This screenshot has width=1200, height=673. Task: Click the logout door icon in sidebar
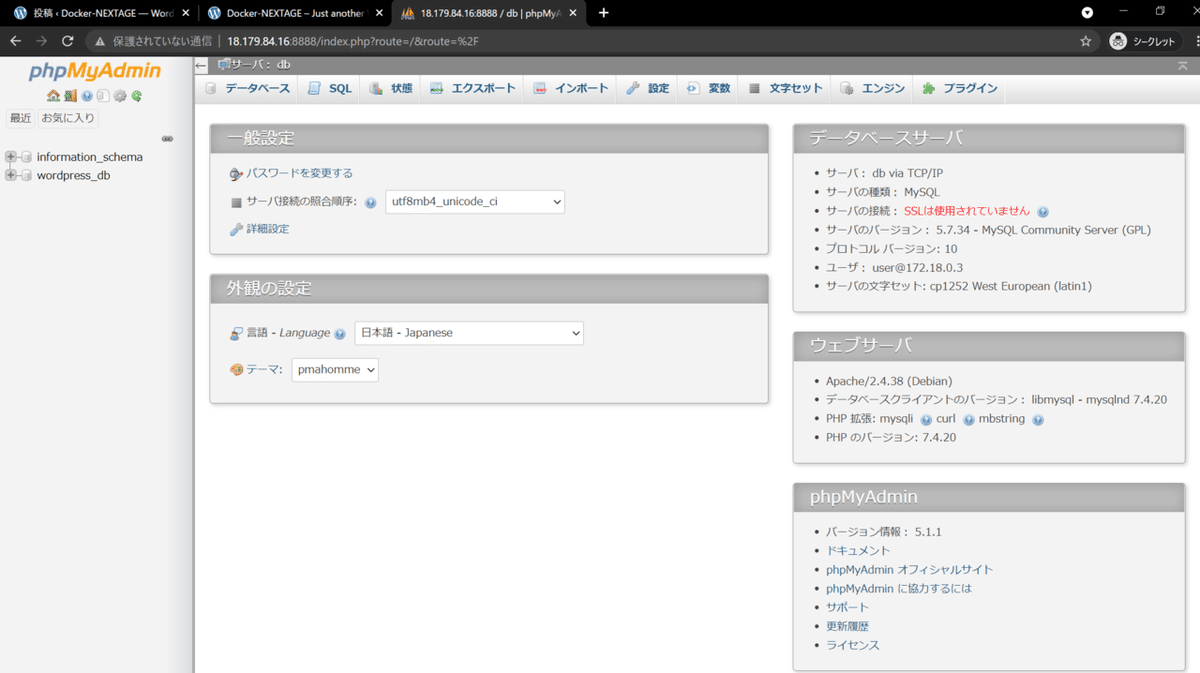click(x=71, y=96)
